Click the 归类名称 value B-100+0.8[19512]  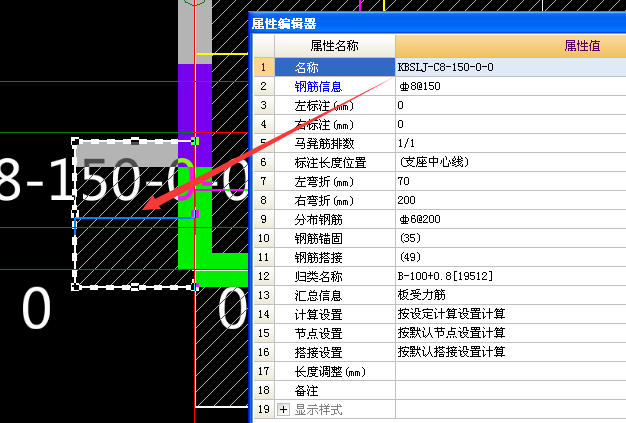(x=511, y=276)
